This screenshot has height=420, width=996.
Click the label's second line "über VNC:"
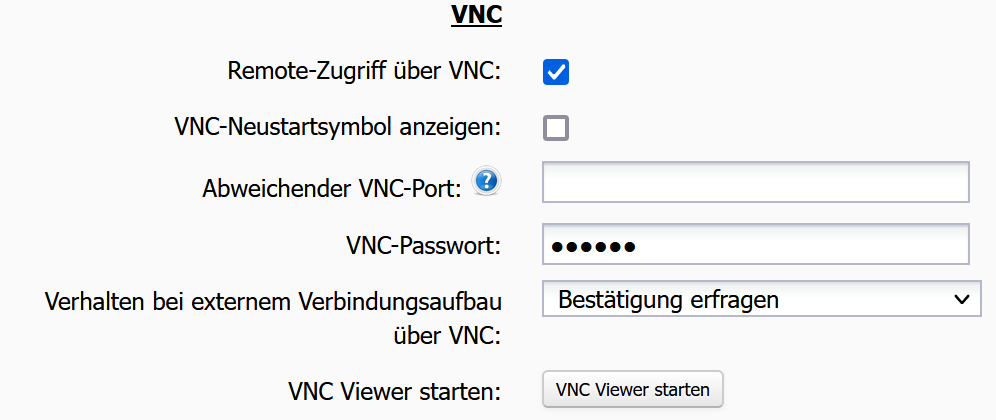click(x=445, y=335)
